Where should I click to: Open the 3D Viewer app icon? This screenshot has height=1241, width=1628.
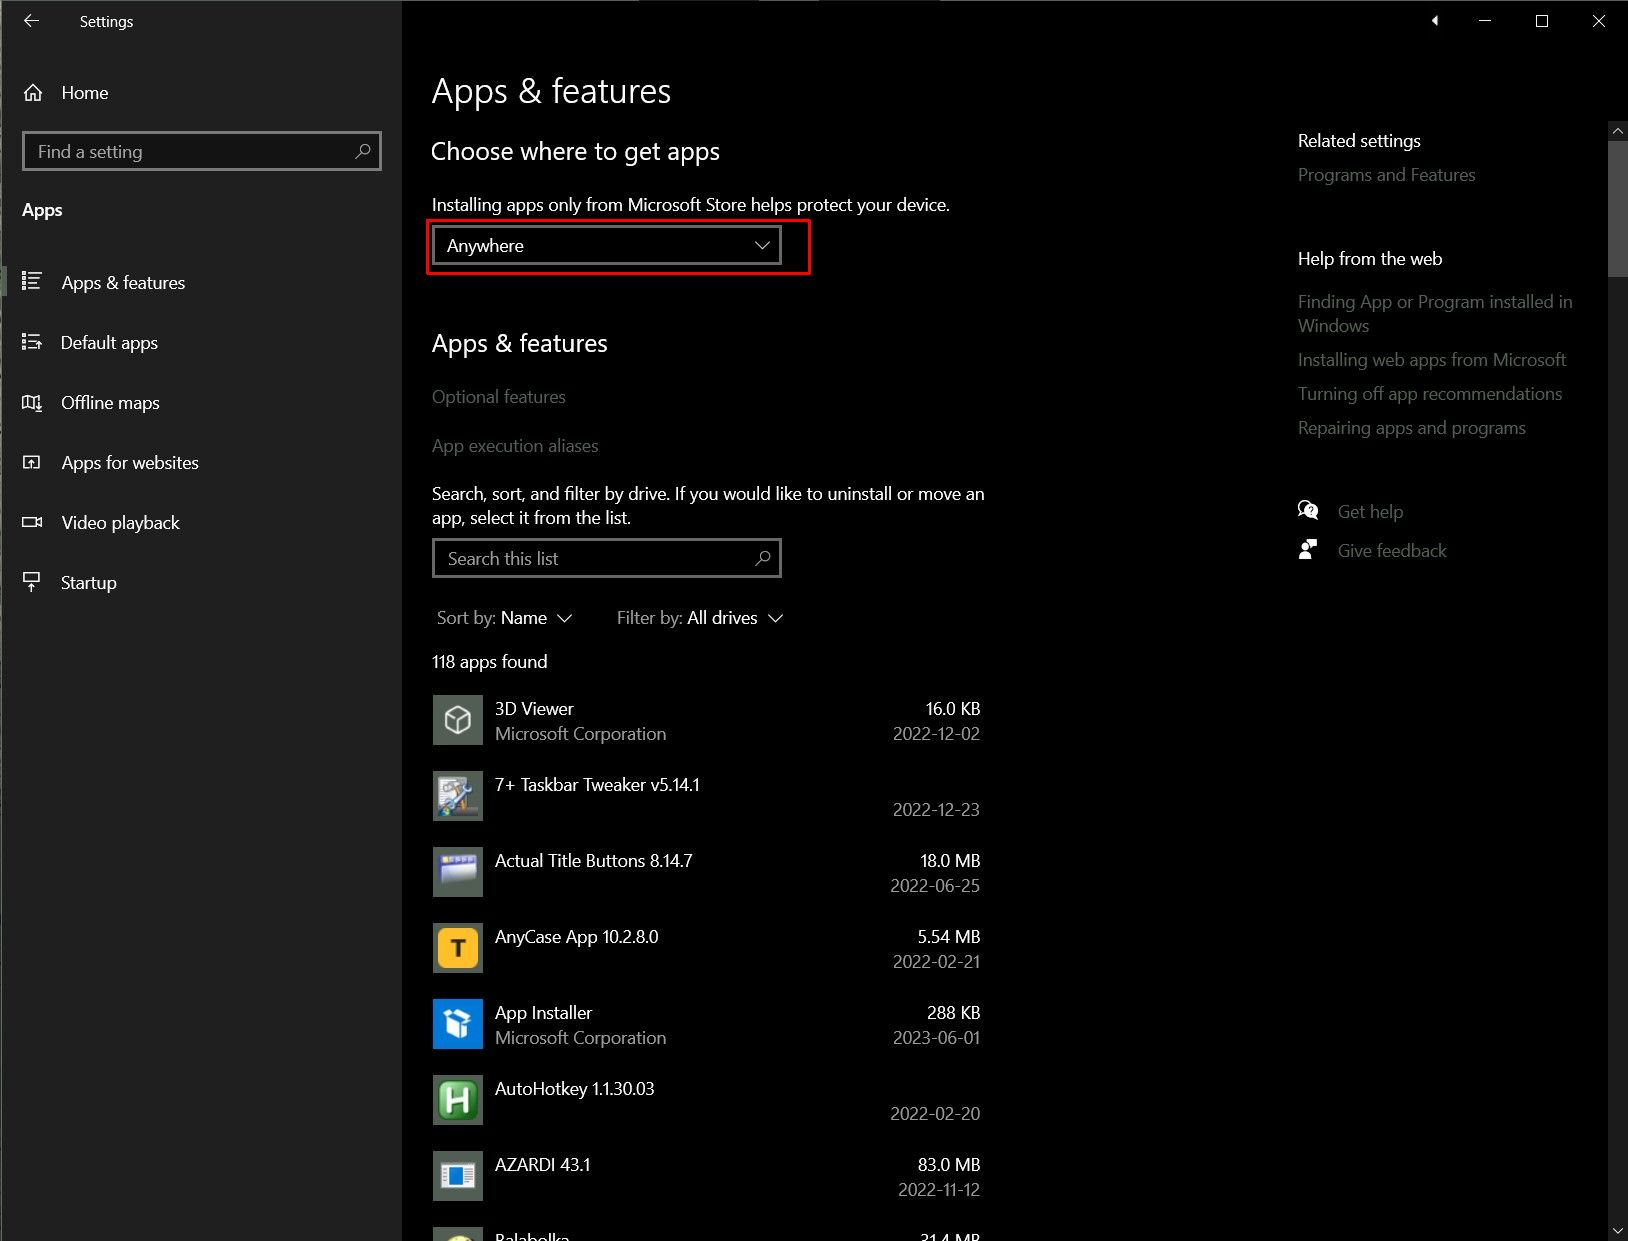458,720
